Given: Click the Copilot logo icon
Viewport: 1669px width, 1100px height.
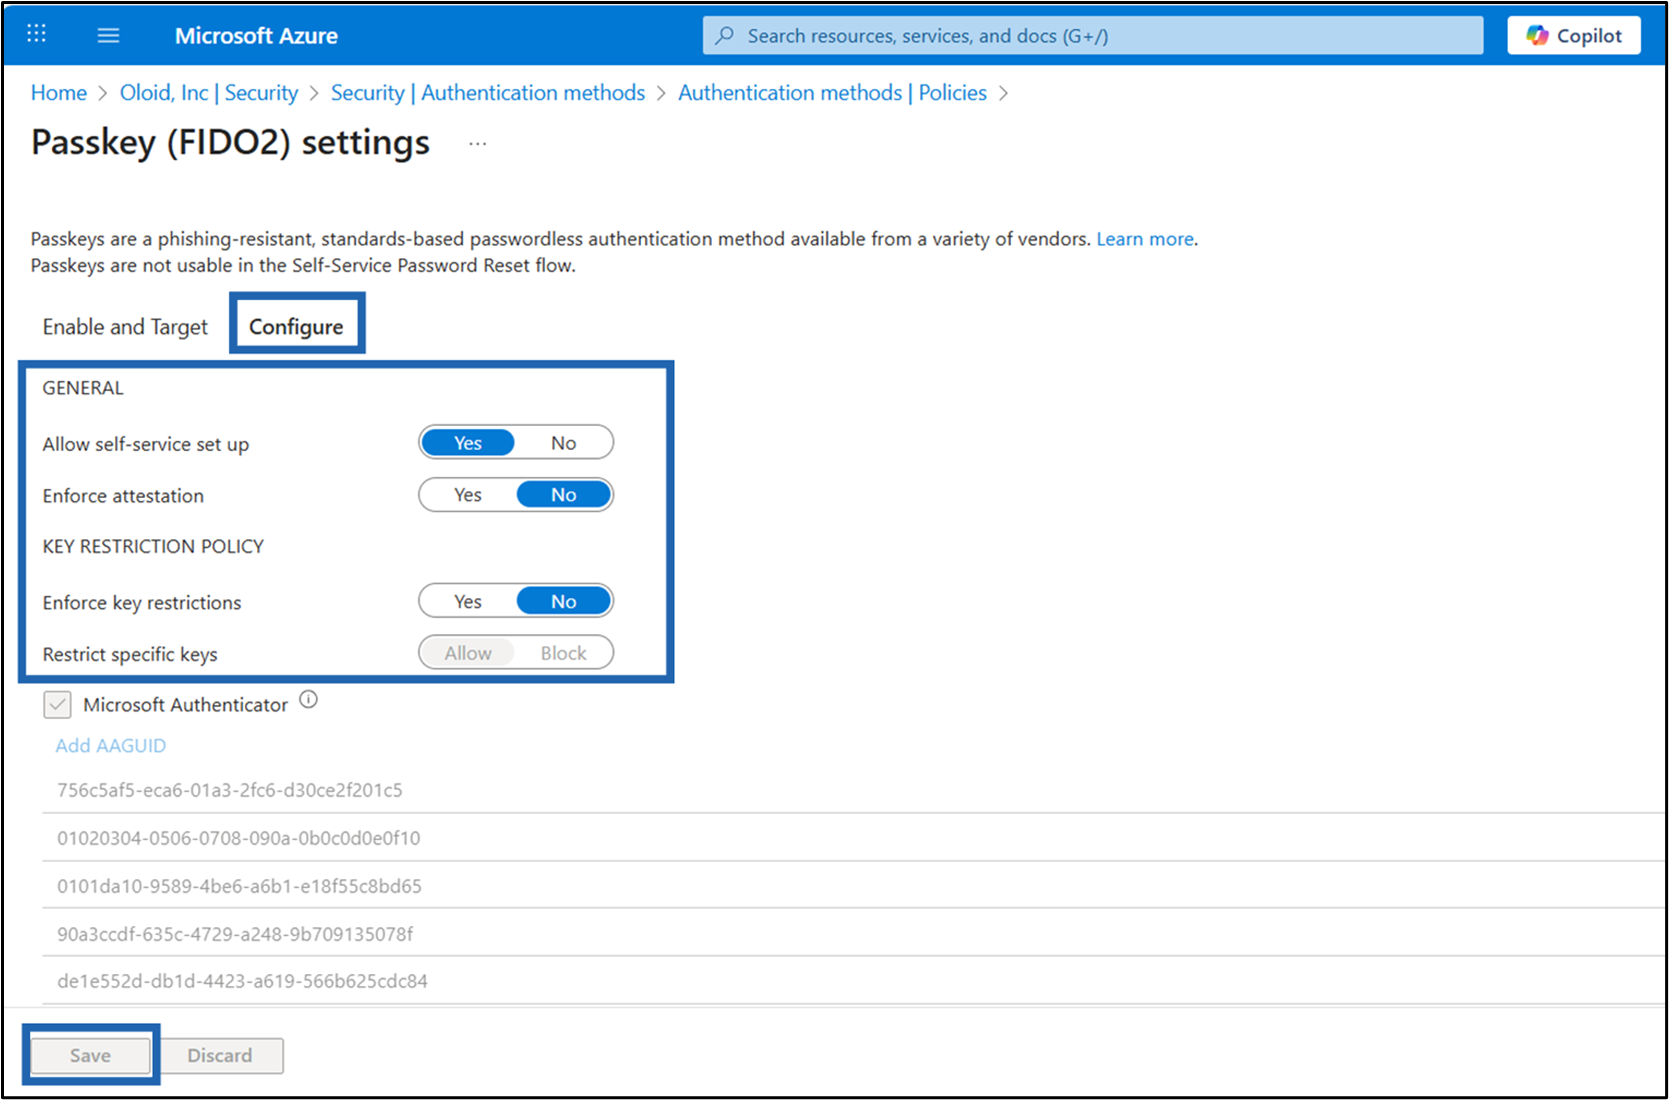Looking at the screenshot, I should pos(1537,36).
